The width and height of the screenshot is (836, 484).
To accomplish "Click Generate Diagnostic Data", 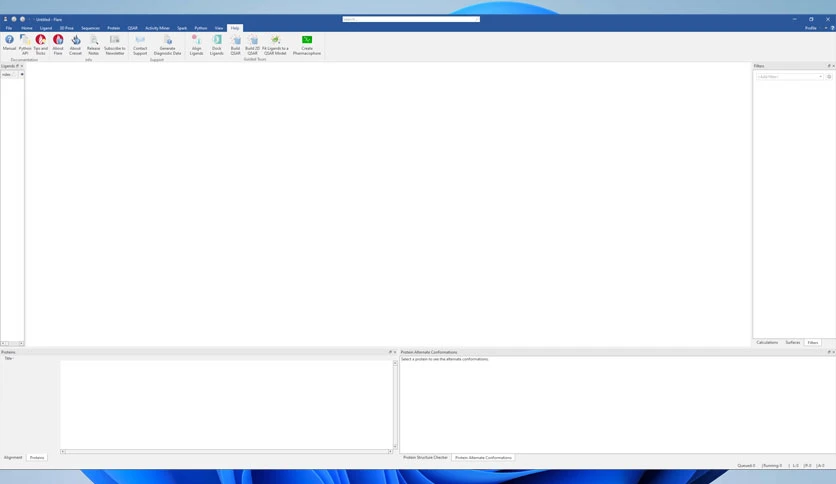I will (x=167, y=45).
